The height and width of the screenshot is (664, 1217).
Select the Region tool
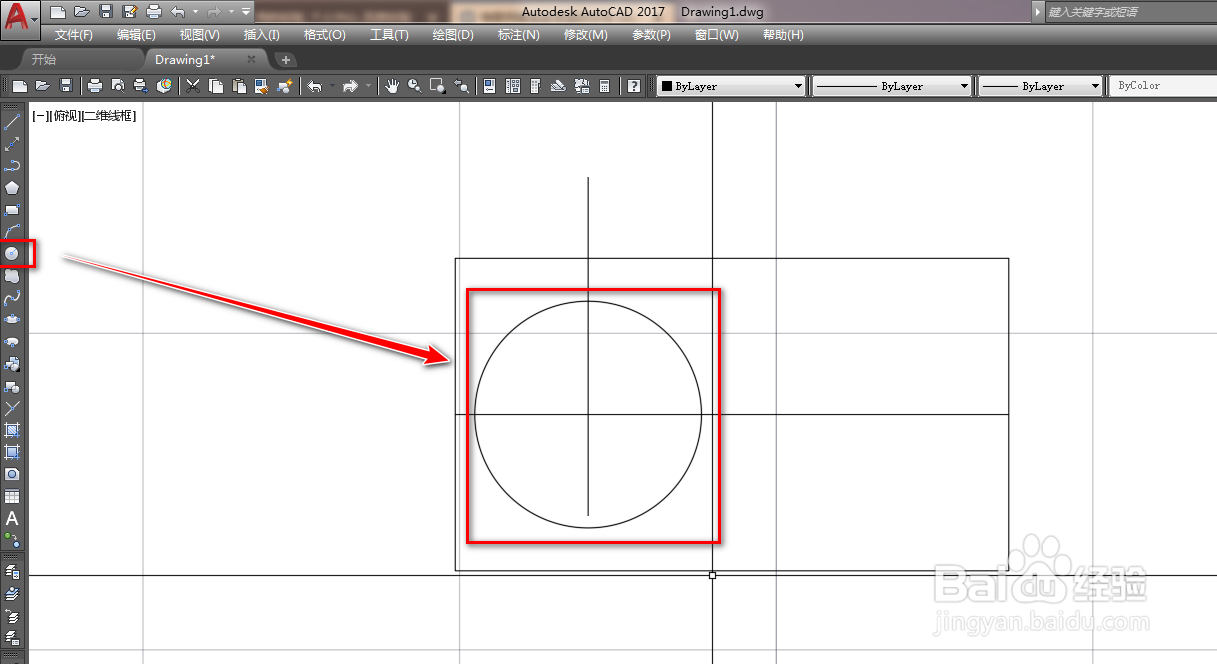tap(12, 474)
